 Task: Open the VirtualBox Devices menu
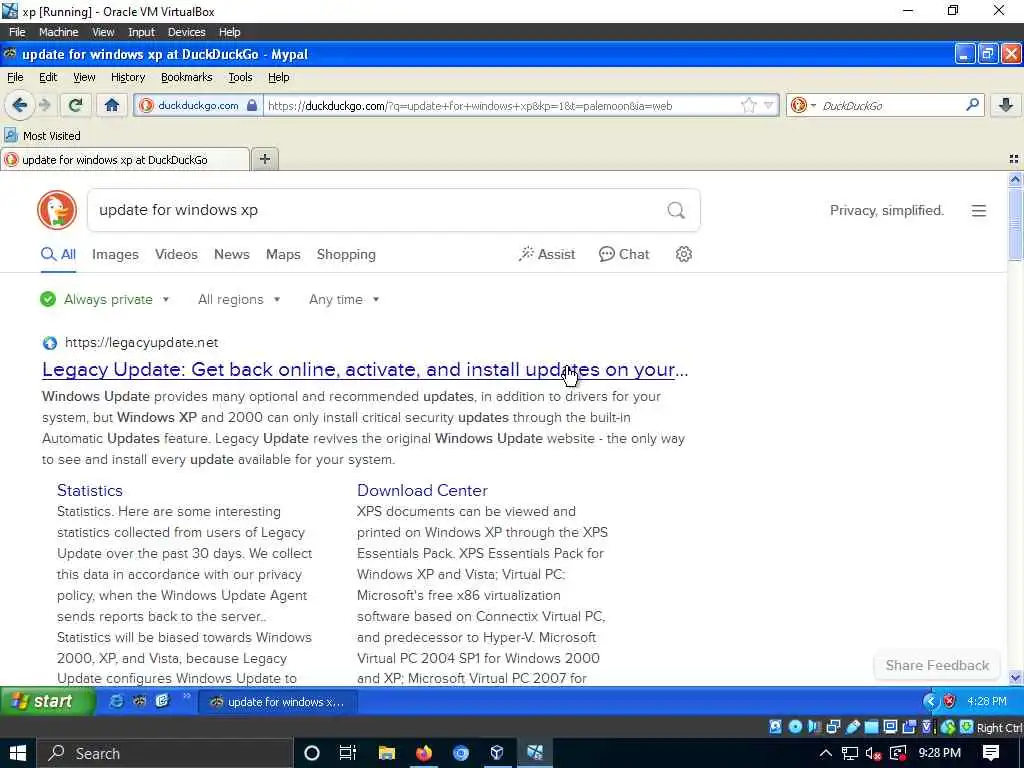click(186, 32)
